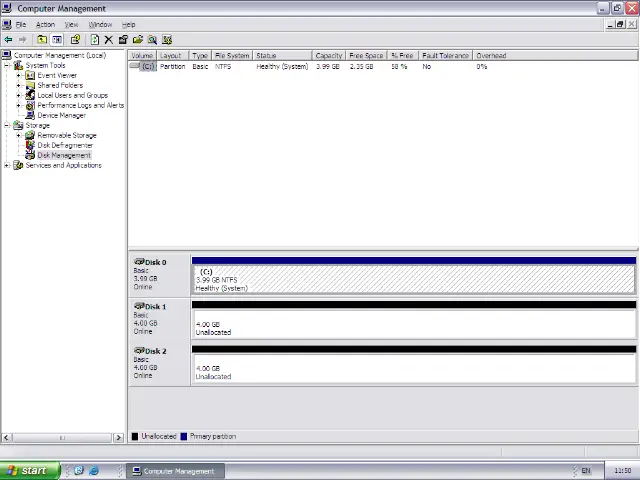This screenshot has height=480, width=640.
Task: Select the C: partition on Disk 0
Action: 414,280
